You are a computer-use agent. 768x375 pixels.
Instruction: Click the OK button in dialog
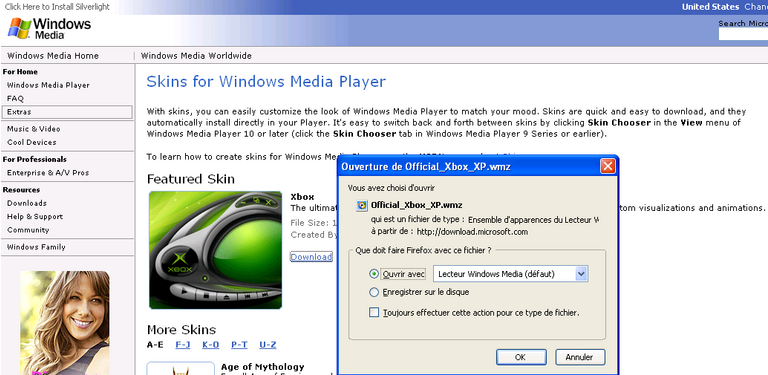click(521, 357)
